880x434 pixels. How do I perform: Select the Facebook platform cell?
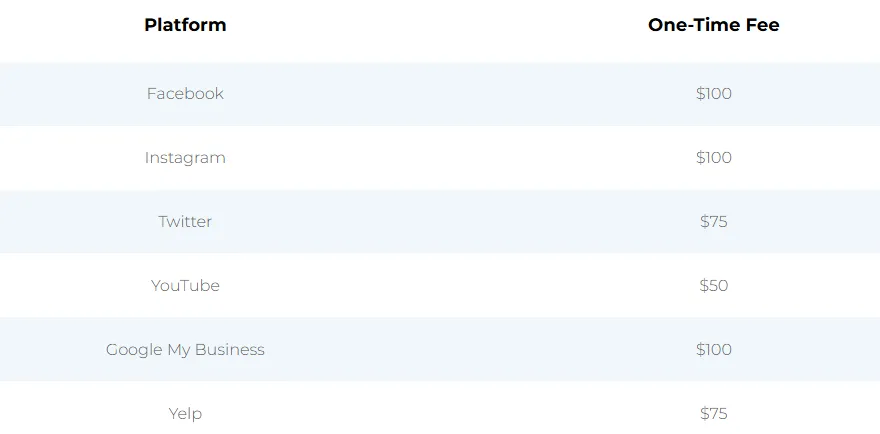click(185, 93)
